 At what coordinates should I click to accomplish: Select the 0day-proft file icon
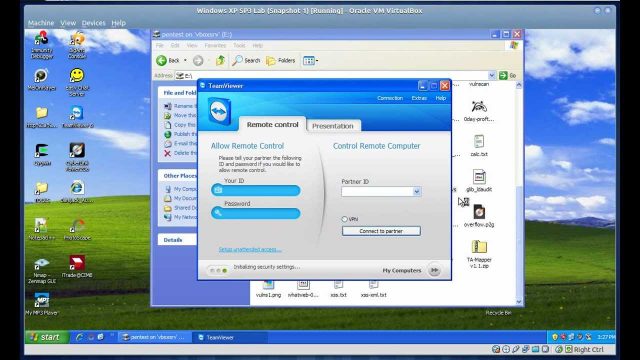tap(479, 111)
